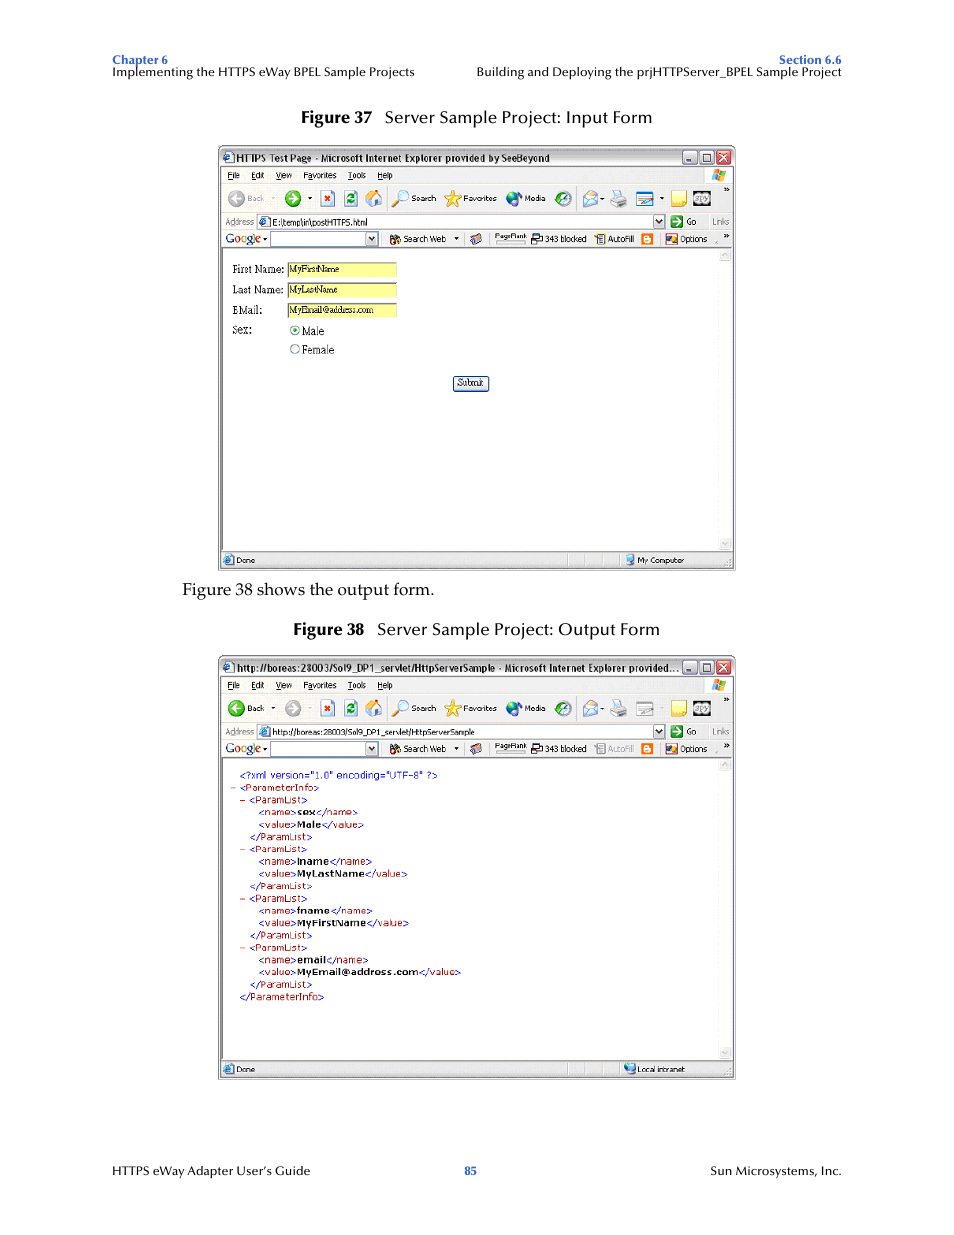Refresh the HttpServerSample window
Screen dimensions: 954x1235
(x=351, y=708)
